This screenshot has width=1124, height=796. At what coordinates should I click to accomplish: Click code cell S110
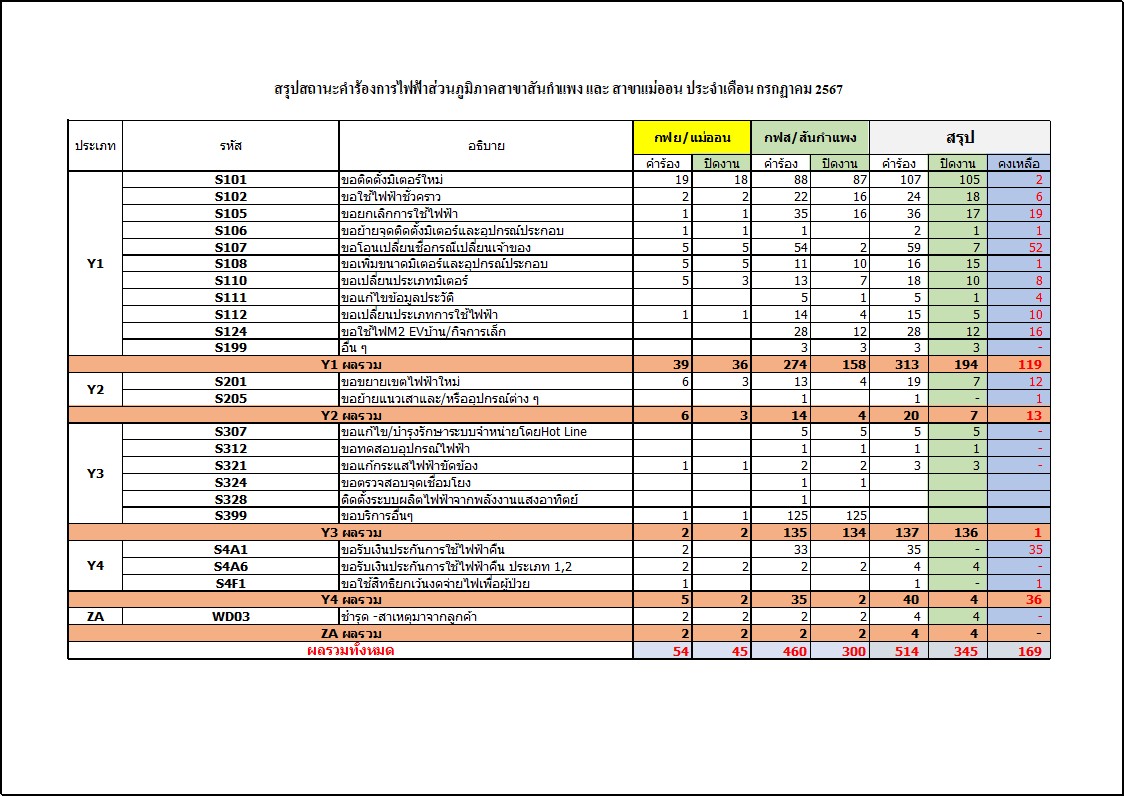coord(231,280)
